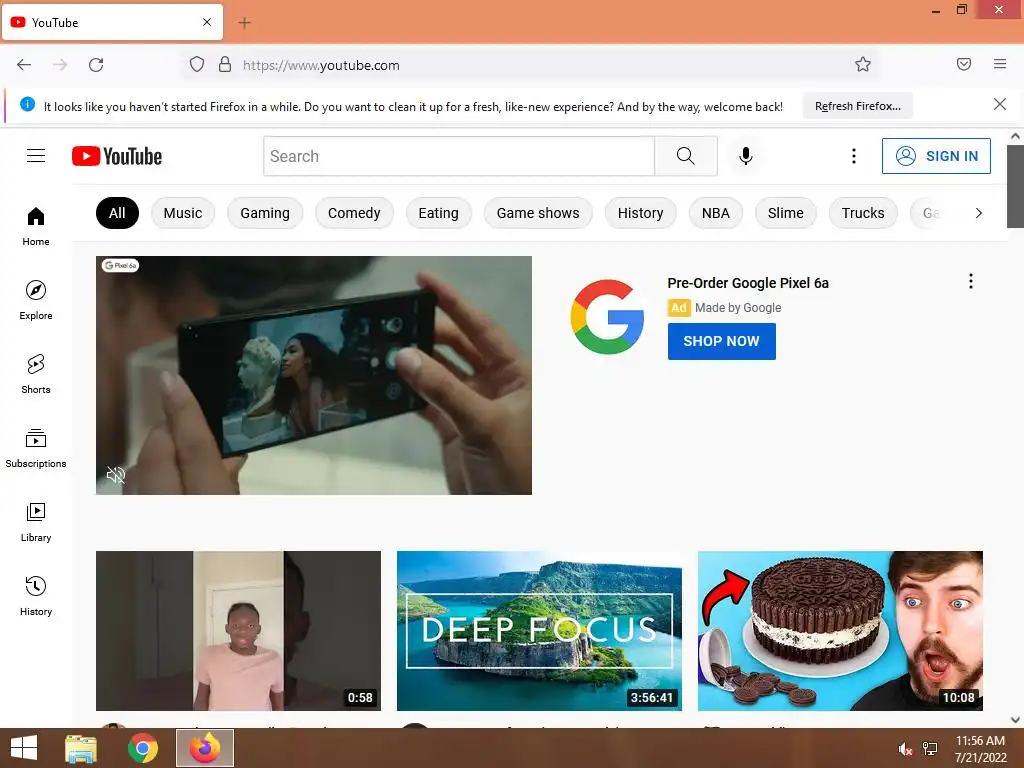Click the Google G logo
1024x768 pixels.
click(x=607, y=317)
